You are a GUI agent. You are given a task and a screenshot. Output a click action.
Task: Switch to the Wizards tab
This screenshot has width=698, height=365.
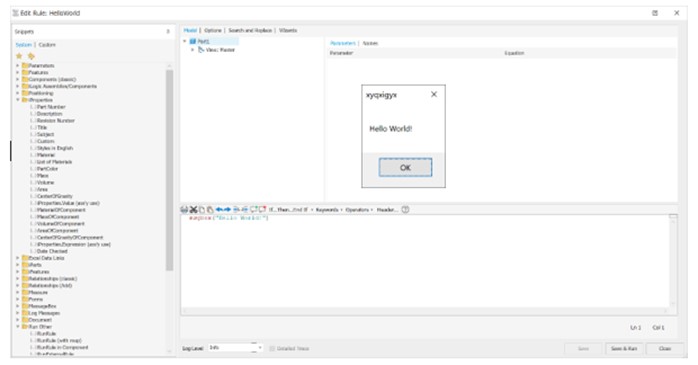pyautogui.click(x=288, y=30)
